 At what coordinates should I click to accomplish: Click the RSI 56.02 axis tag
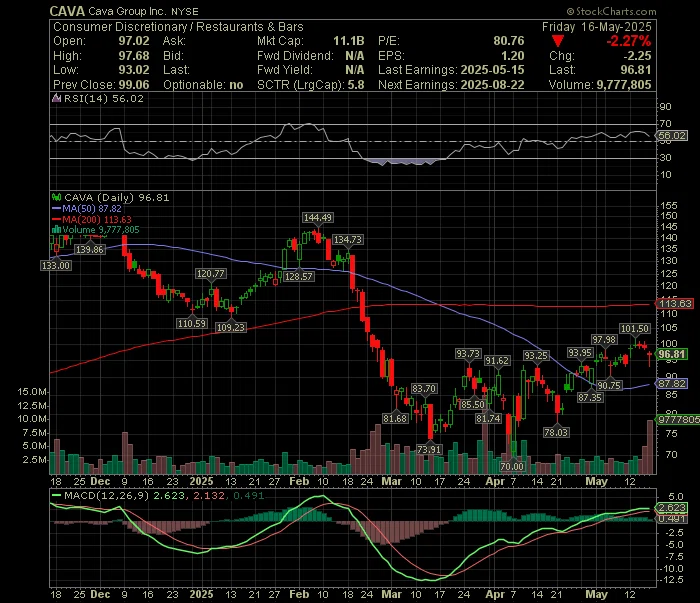point(672,136)
